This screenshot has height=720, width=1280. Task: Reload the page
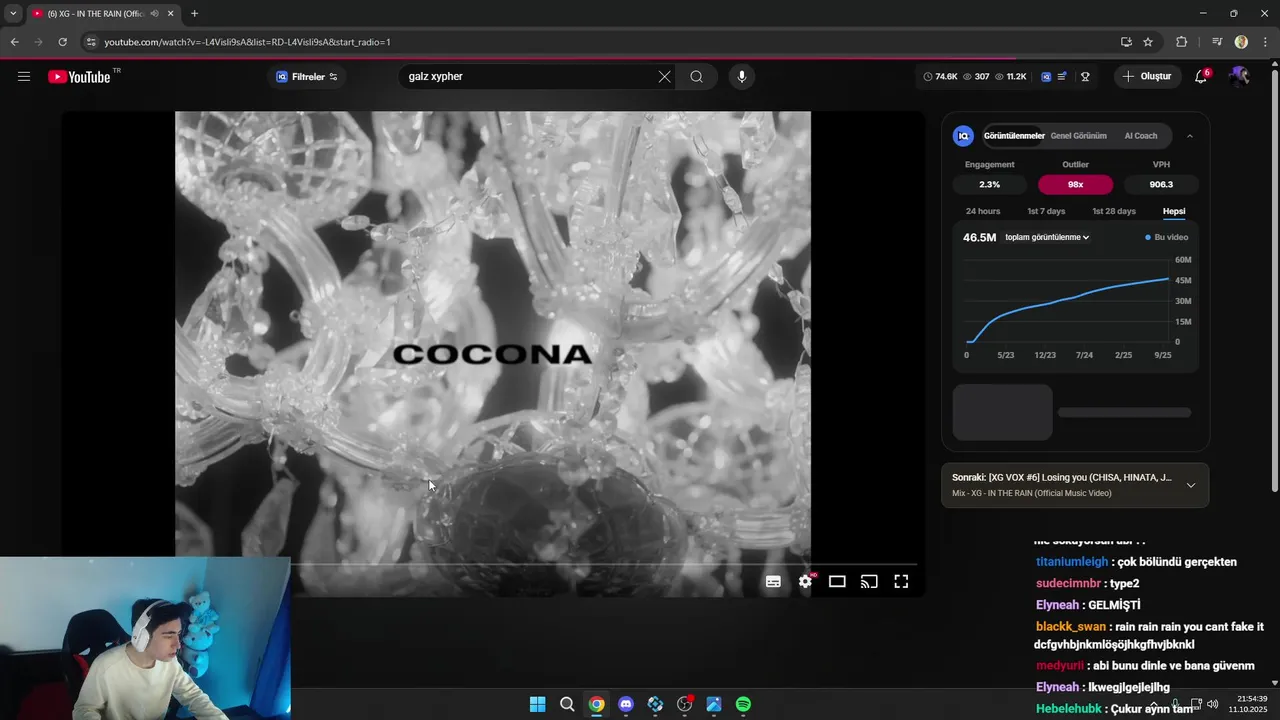click(x=62, y=42)
